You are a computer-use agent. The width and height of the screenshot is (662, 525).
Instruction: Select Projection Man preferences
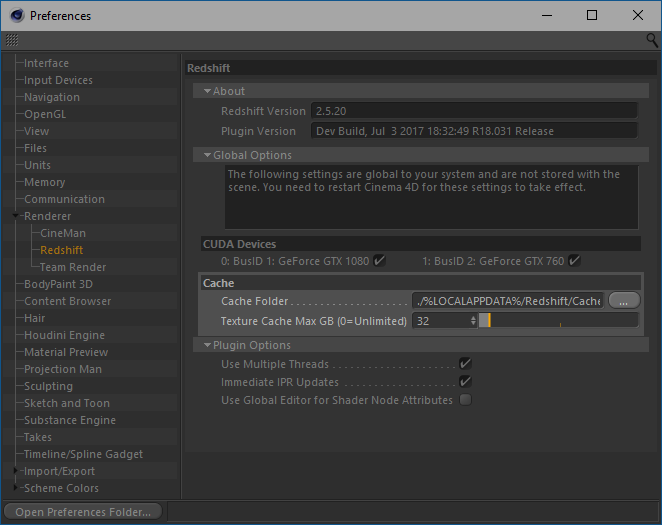(63, 369)
